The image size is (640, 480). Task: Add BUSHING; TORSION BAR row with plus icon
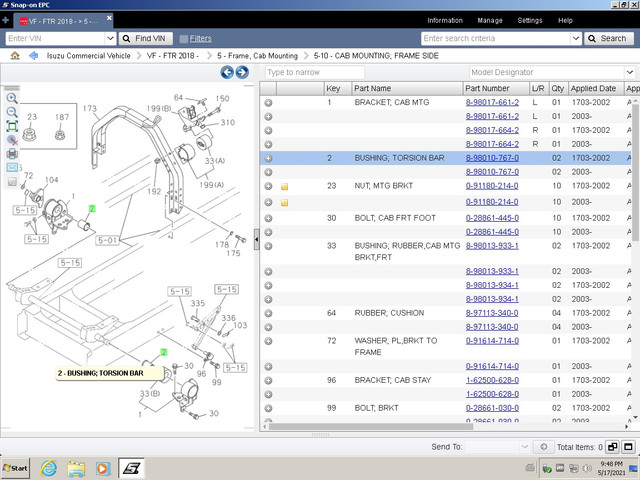coord(268,158)
